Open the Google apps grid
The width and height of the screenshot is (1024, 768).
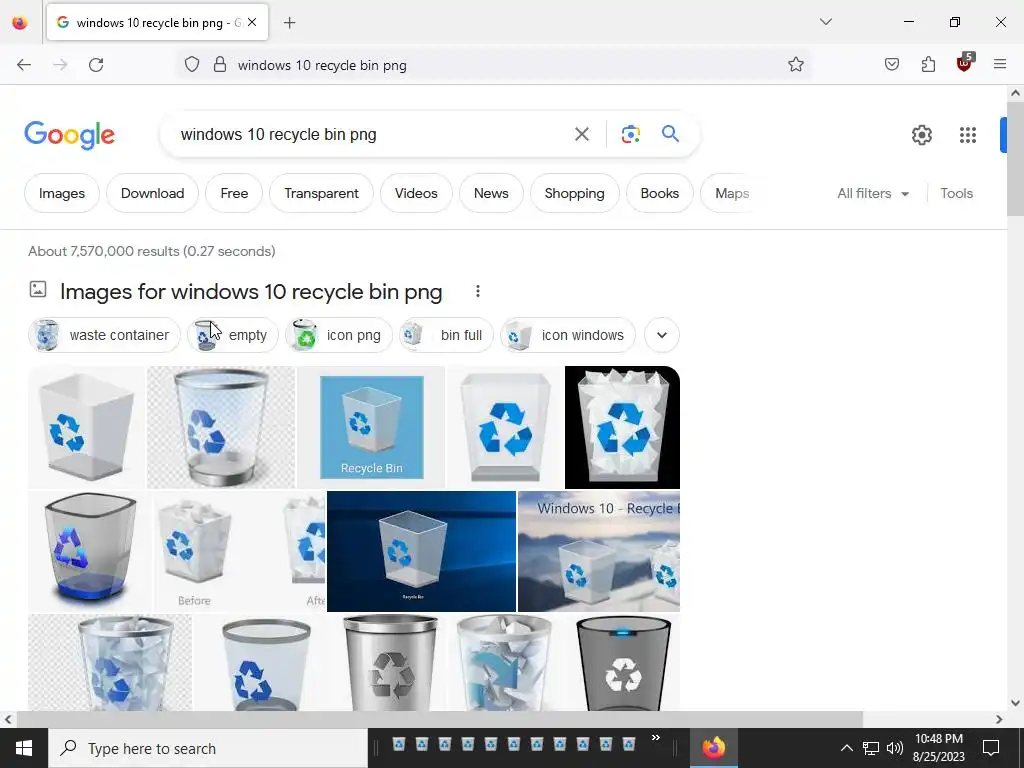[x=968, y=135]
